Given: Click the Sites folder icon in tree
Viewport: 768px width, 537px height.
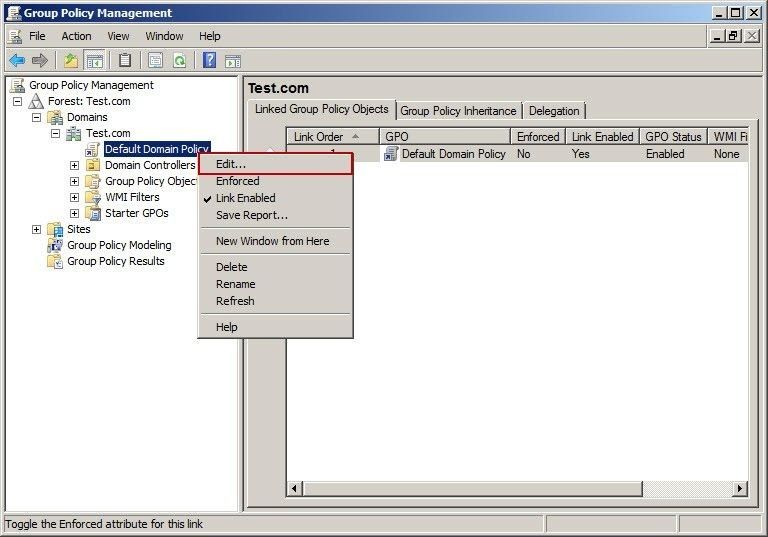Looking at the screenshot, I should [55, 229].
